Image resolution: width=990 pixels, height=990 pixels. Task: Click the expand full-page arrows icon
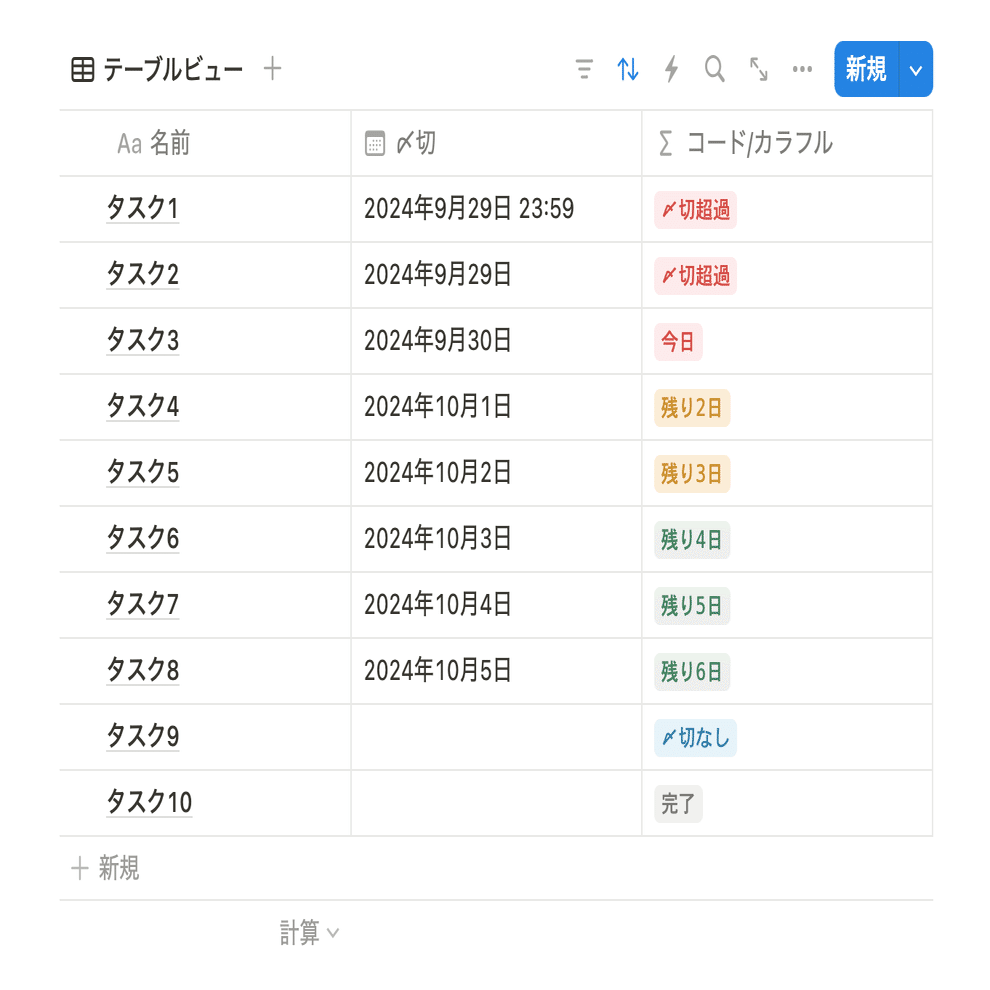[758, 69]
